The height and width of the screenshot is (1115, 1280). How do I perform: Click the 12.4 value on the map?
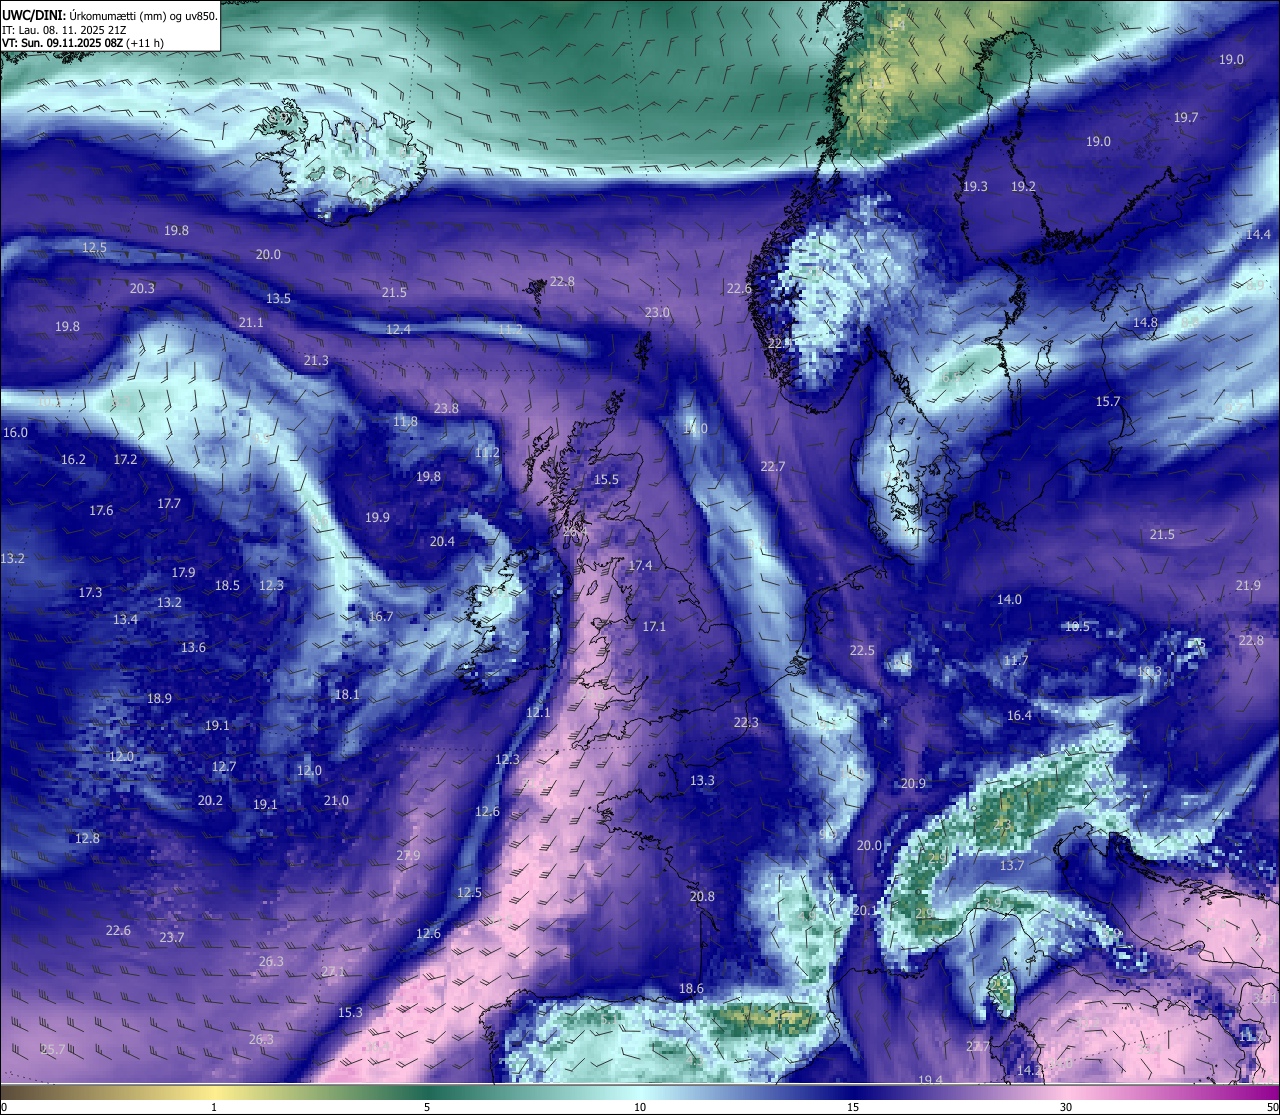coord(399,330)
